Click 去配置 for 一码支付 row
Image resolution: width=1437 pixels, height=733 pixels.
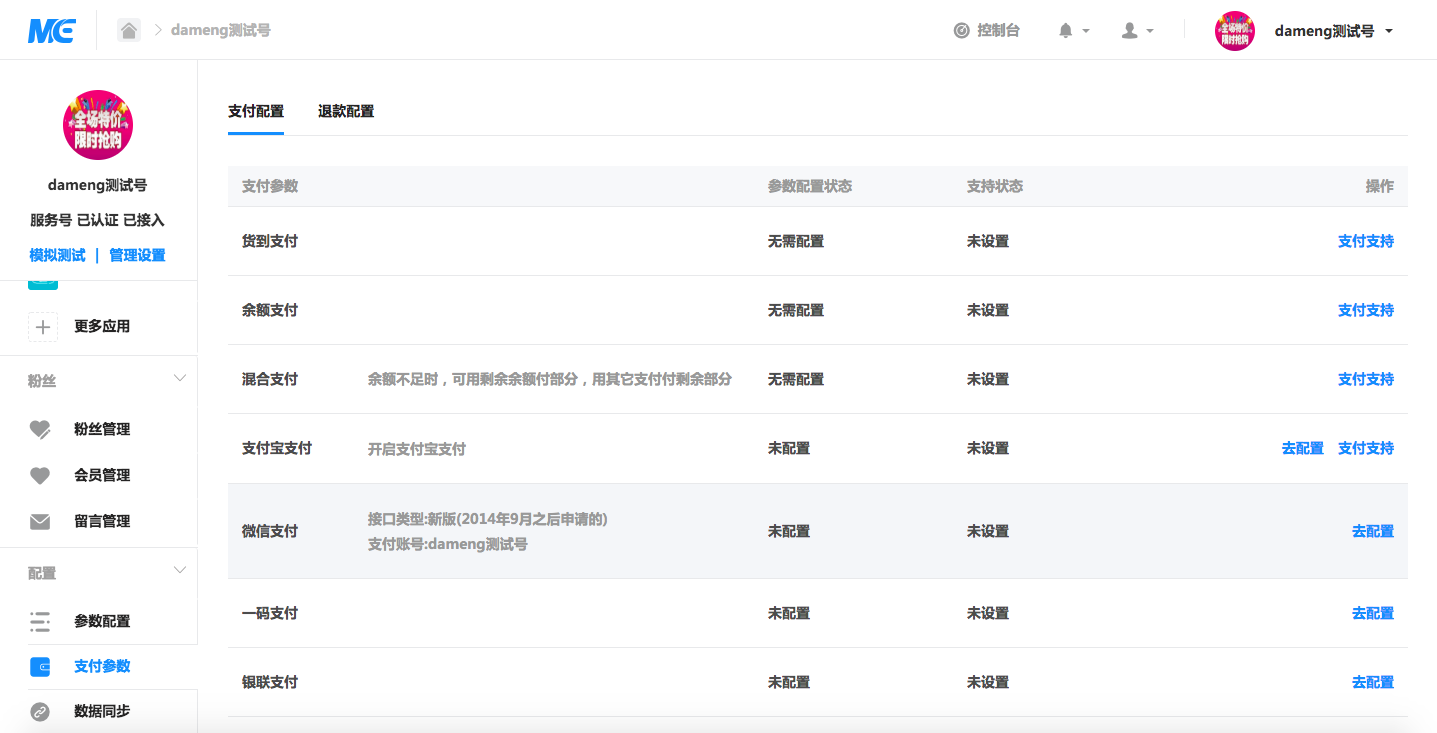click(x=1373, y=613)
